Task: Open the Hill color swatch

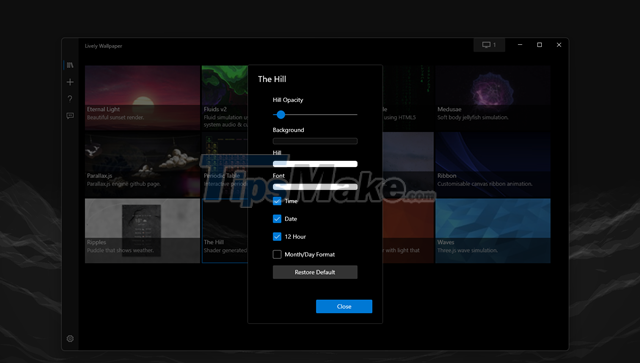Action: (x=315, y=164)
